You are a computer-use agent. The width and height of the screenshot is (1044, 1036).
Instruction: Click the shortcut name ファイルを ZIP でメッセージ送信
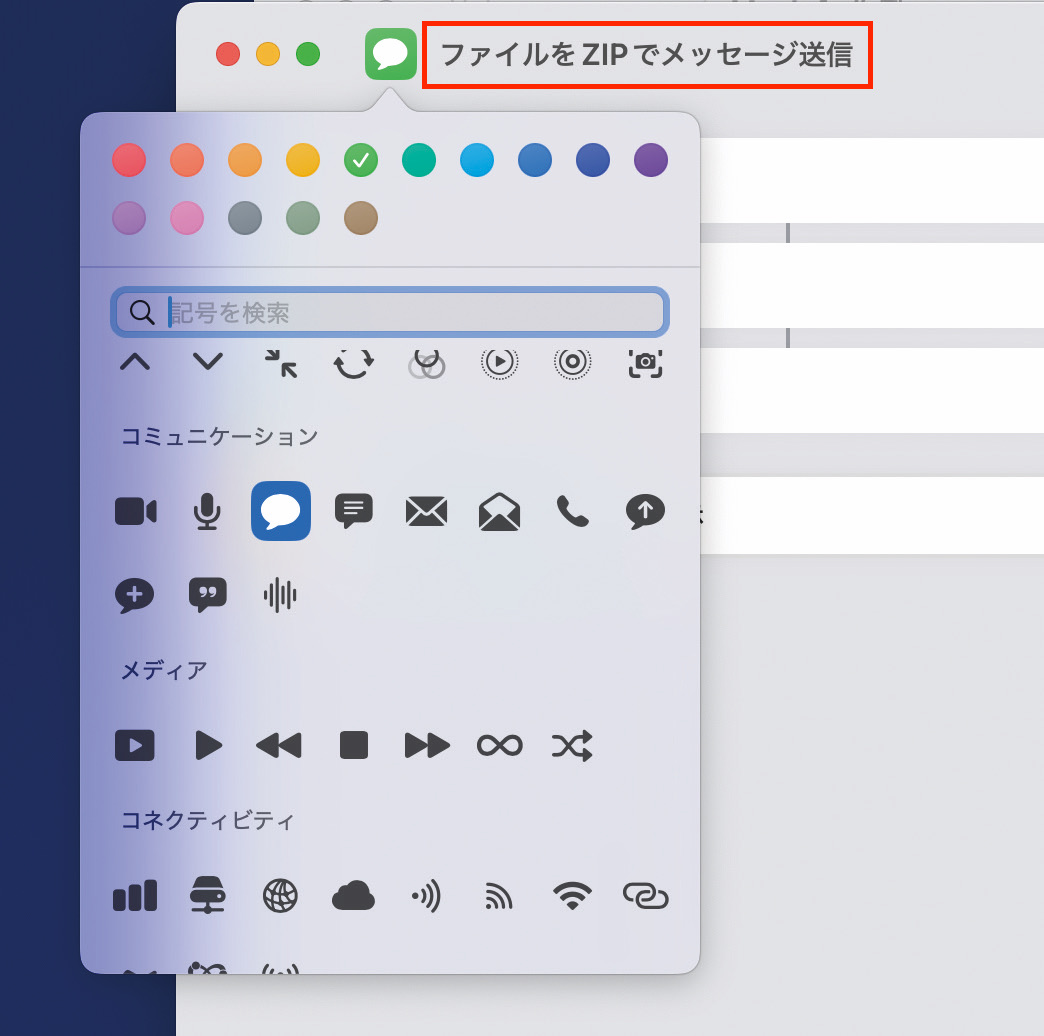647,54
